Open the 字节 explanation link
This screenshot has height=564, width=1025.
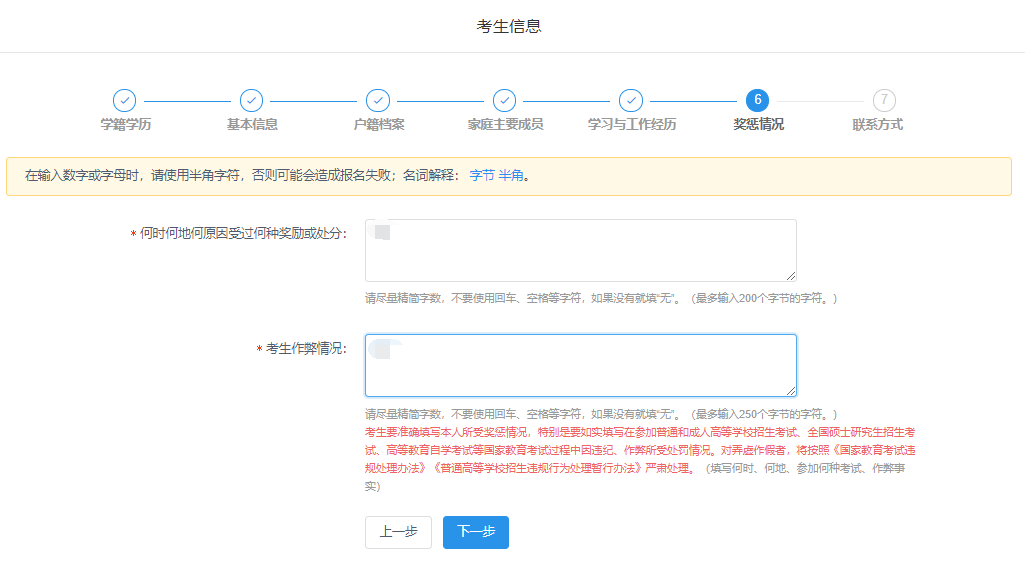point(481,176)
